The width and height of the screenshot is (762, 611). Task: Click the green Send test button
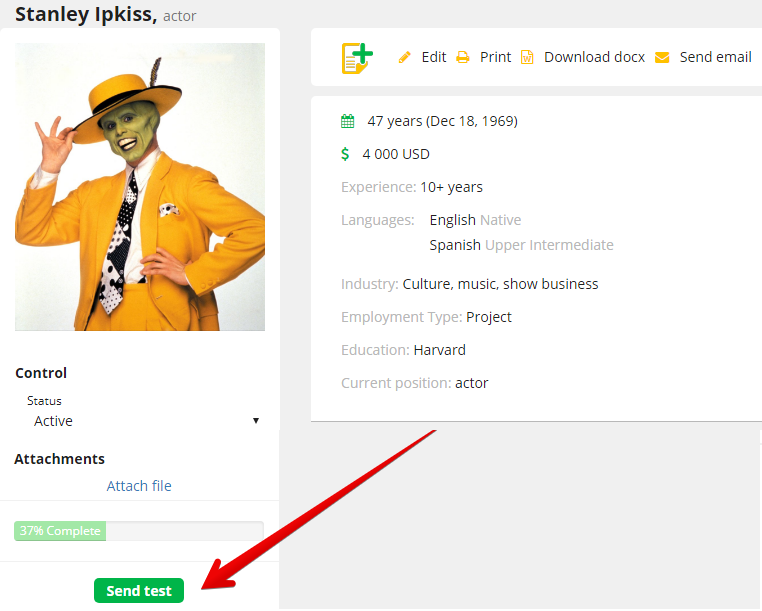click(139, 591)
